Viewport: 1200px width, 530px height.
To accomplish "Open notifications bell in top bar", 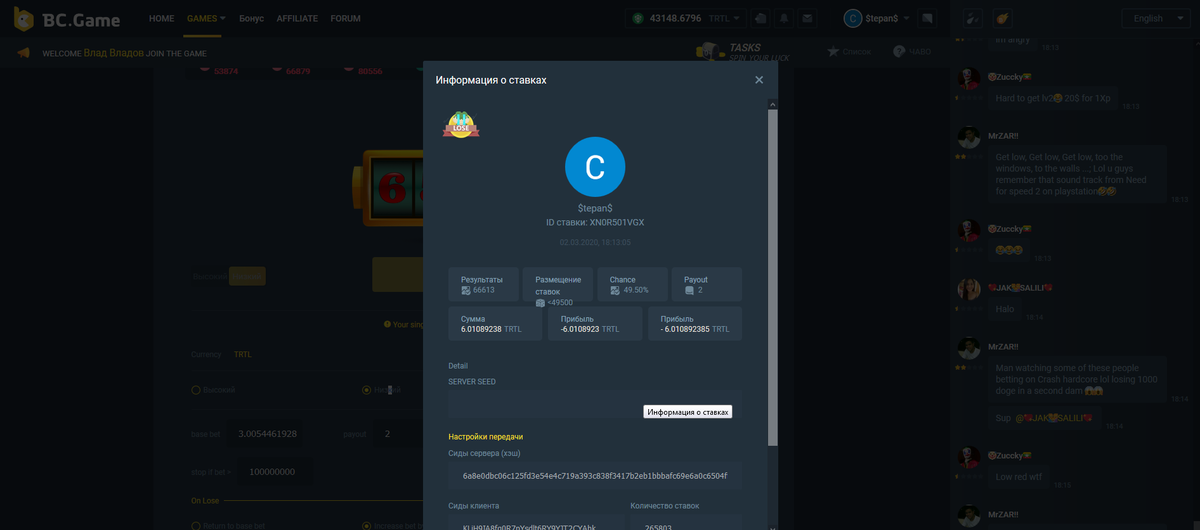I will point(784,18).
